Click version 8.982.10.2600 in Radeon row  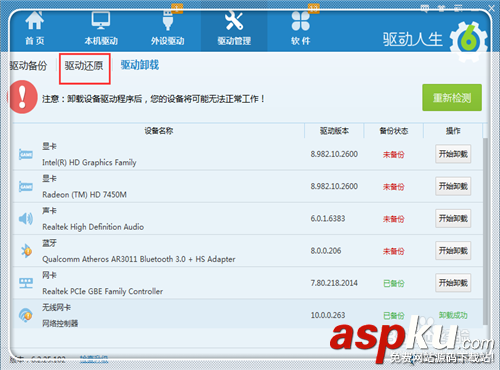(334, 186)
